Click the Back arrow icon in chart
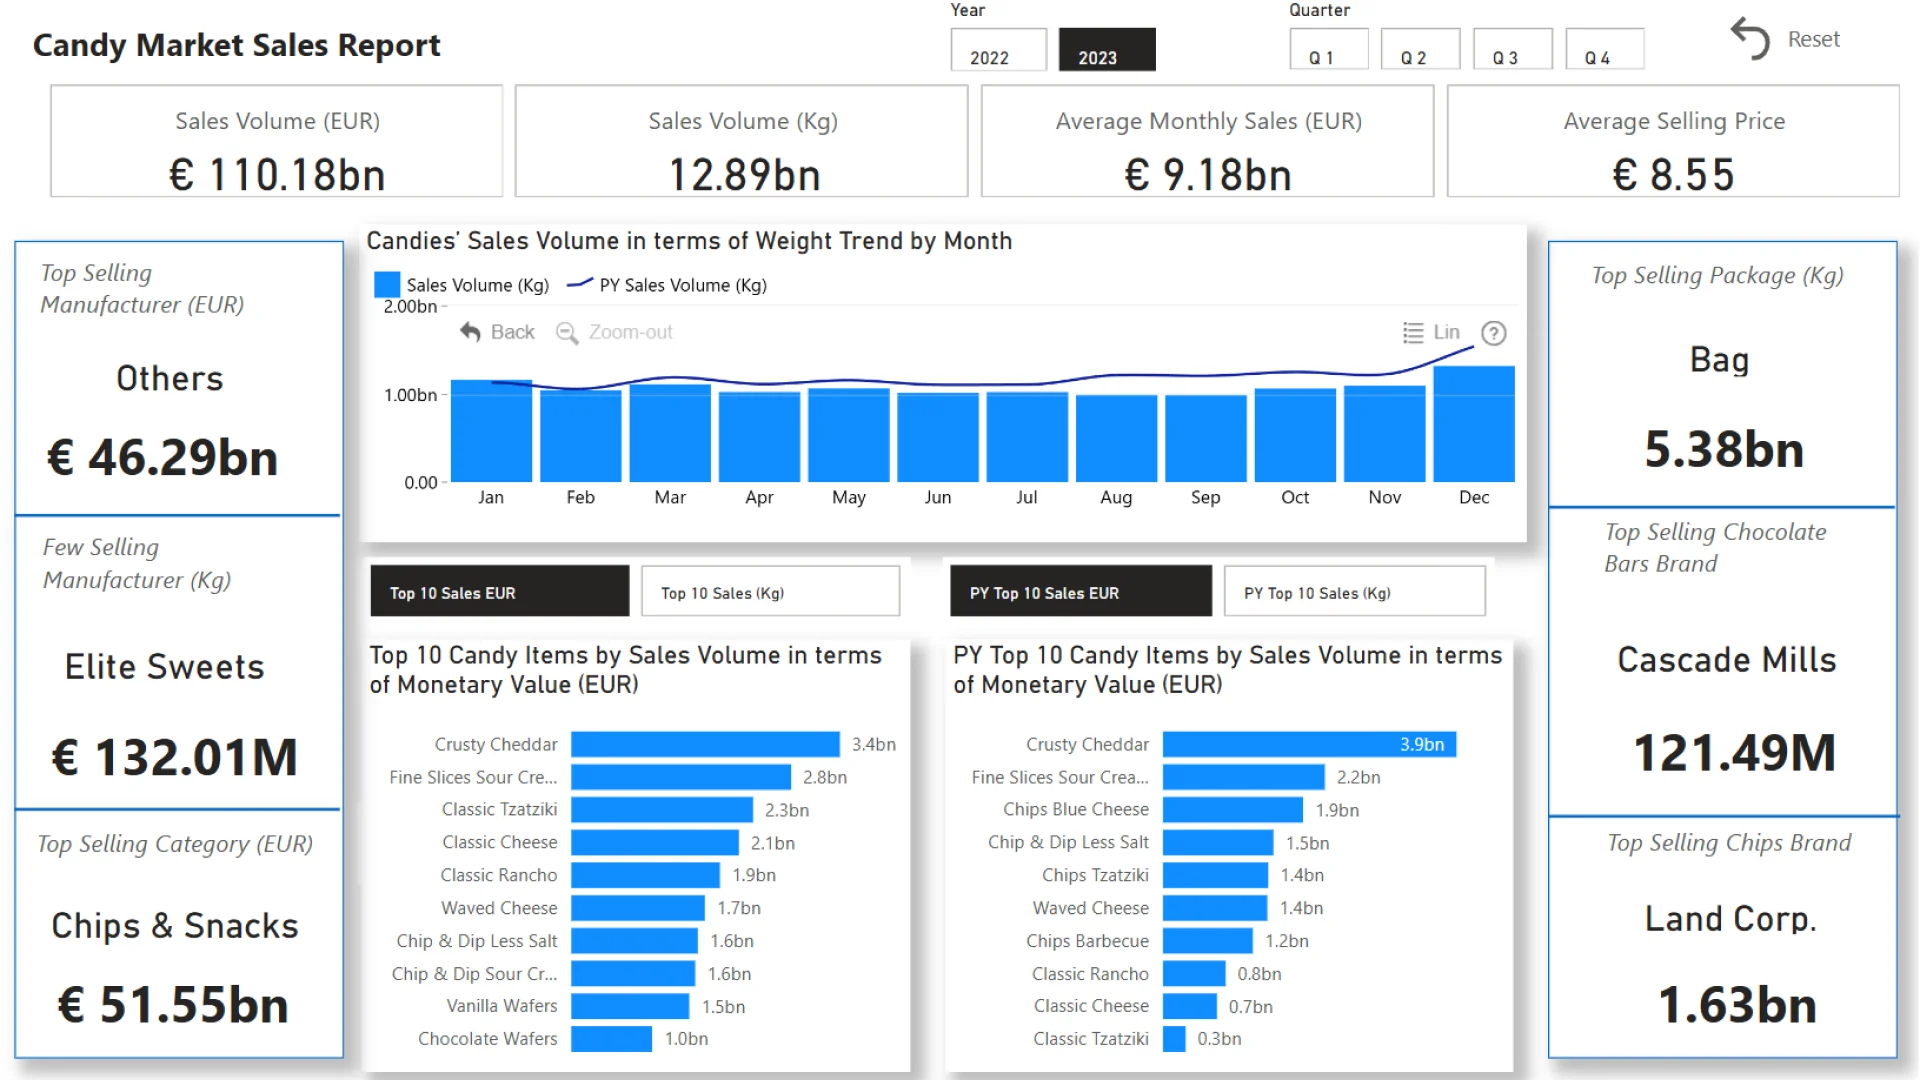 tap(470, 332)
